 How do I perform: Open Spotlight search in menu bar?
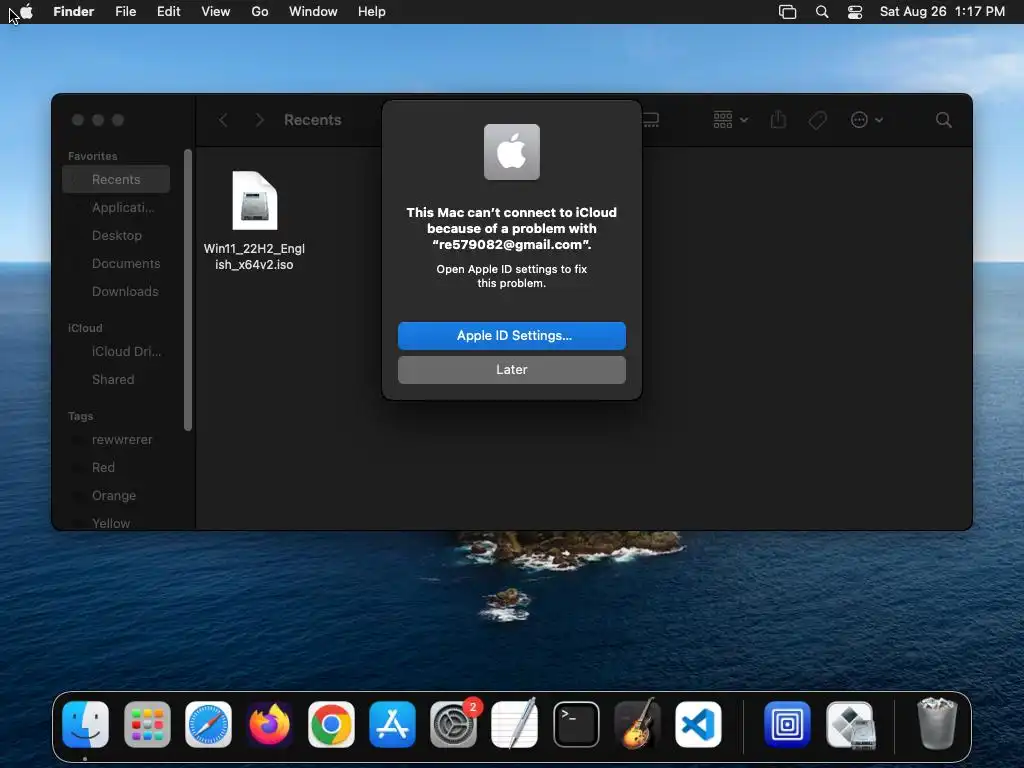click(822, 12)
